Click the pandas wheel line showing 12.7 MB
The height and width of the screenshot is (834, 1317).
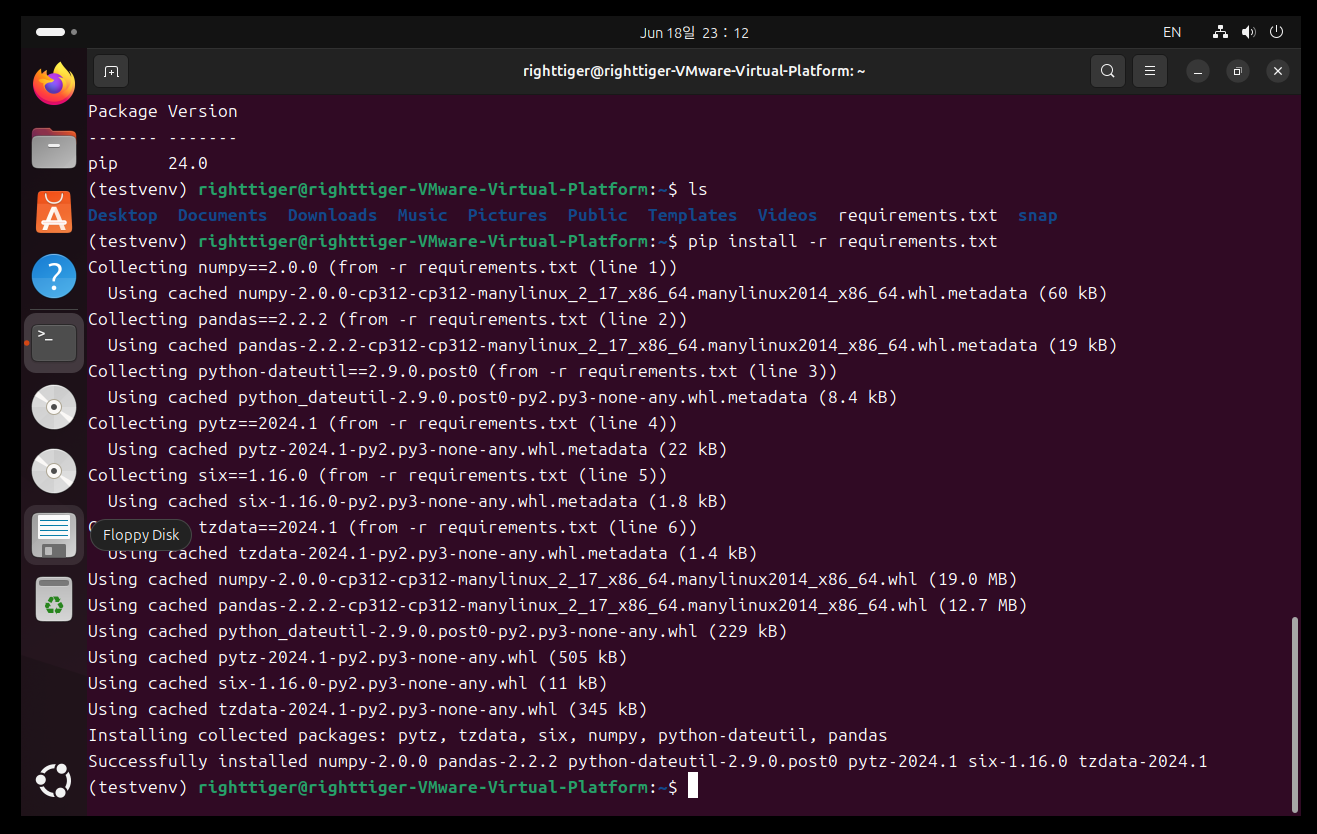pyautogui.click(x=558, y=605)
